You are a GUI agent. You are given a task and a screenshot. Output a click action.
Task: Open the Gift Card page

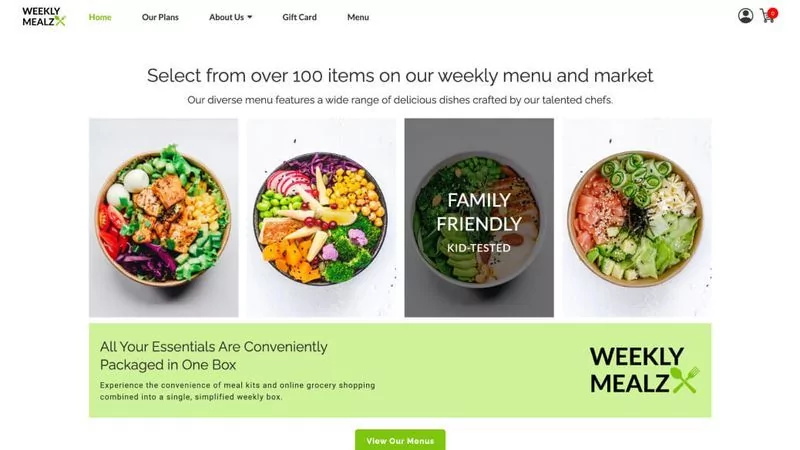click(299, 17)
